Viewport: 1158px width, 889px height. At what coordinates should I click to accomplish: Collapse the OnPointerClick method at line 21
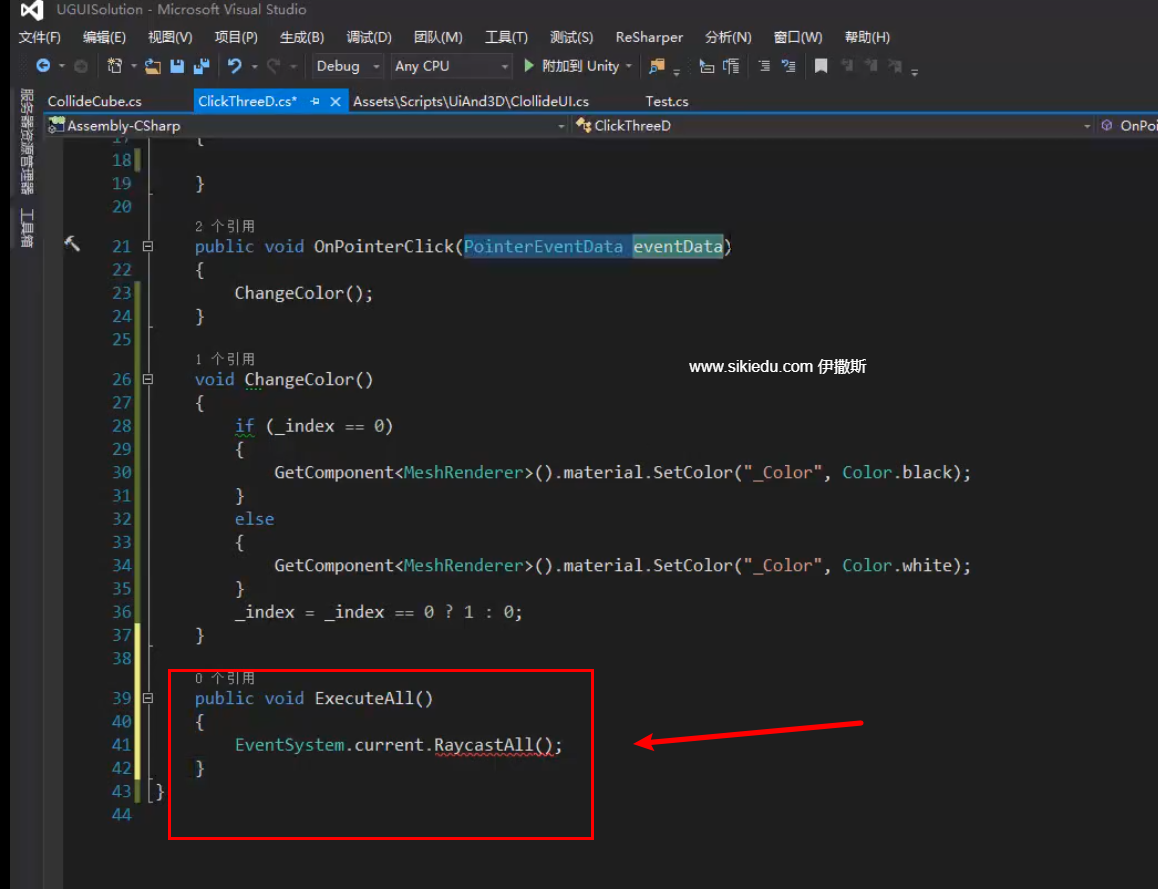(148, 247)
